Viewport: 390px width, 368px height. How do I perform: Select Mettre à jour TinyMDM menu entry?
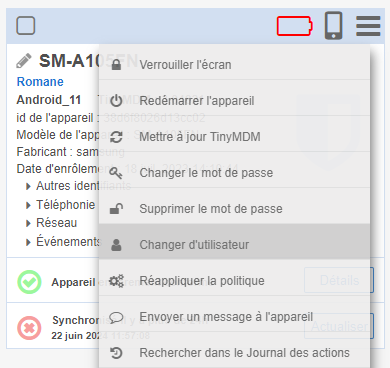pyautogui.click(x=234, y=137)
